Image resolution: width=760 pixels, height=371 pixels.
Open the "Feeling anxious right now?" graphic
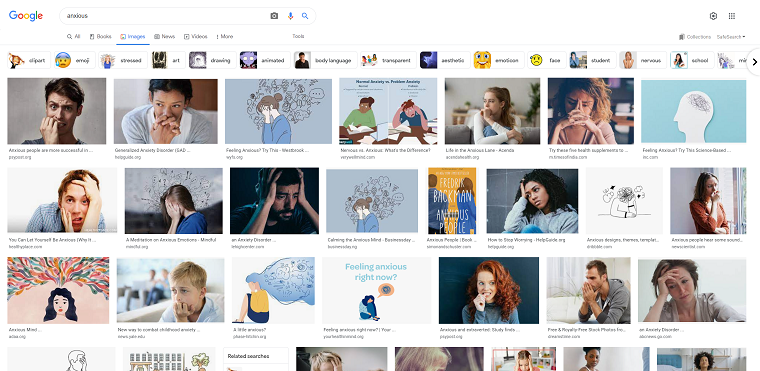(x=377, y=290)
